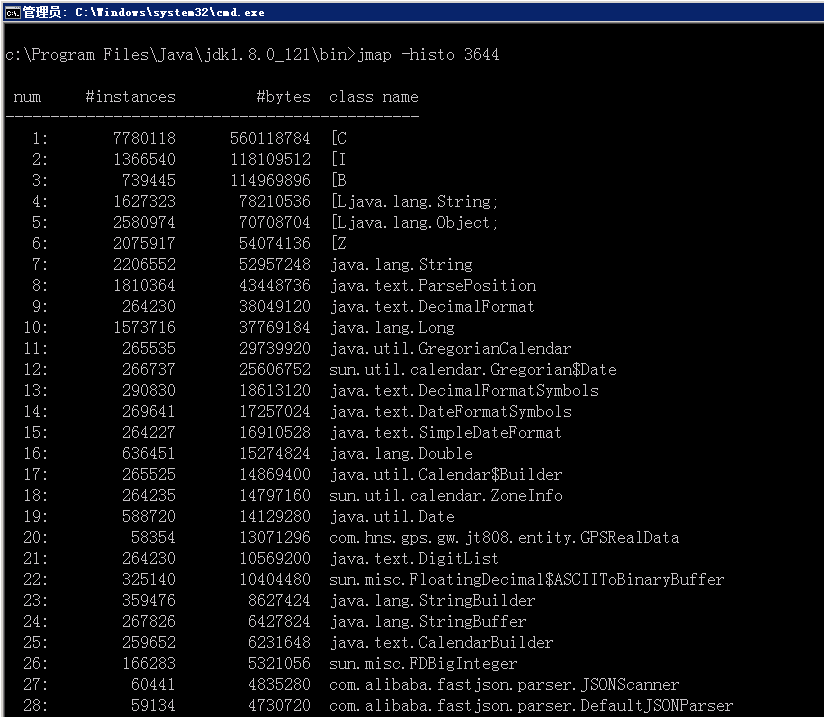Click 'java.lang.Long' class name
Image resolution: width=824 pixels, height=717 pixels.
click(392, 327)
